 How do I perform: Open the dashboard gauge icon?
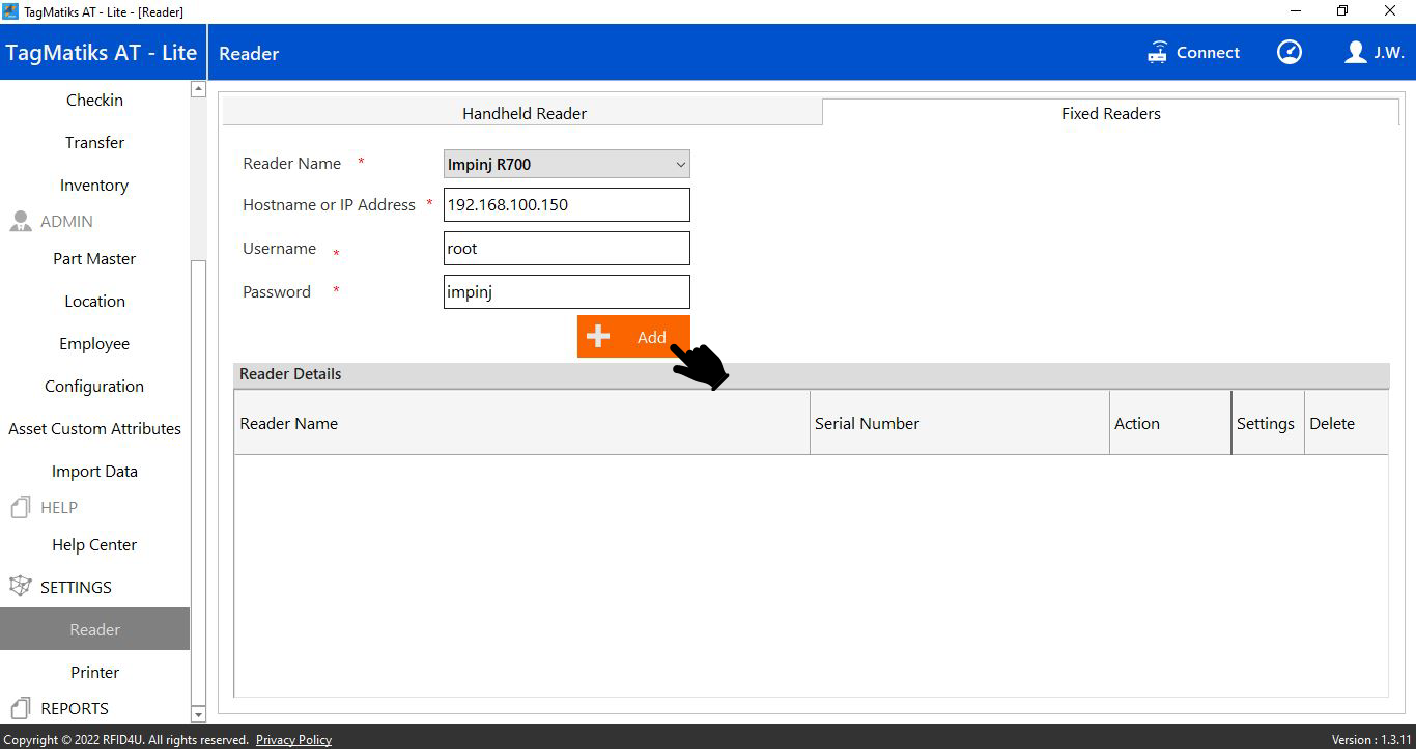tap(1289, 52)
